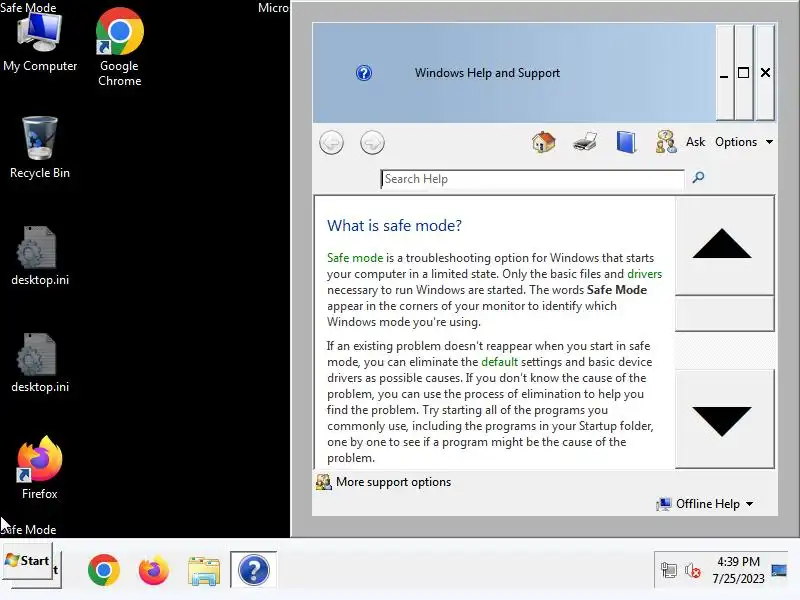Click the scrollbar up arrow
800x600 pixels.
click(x=724, y=245)
